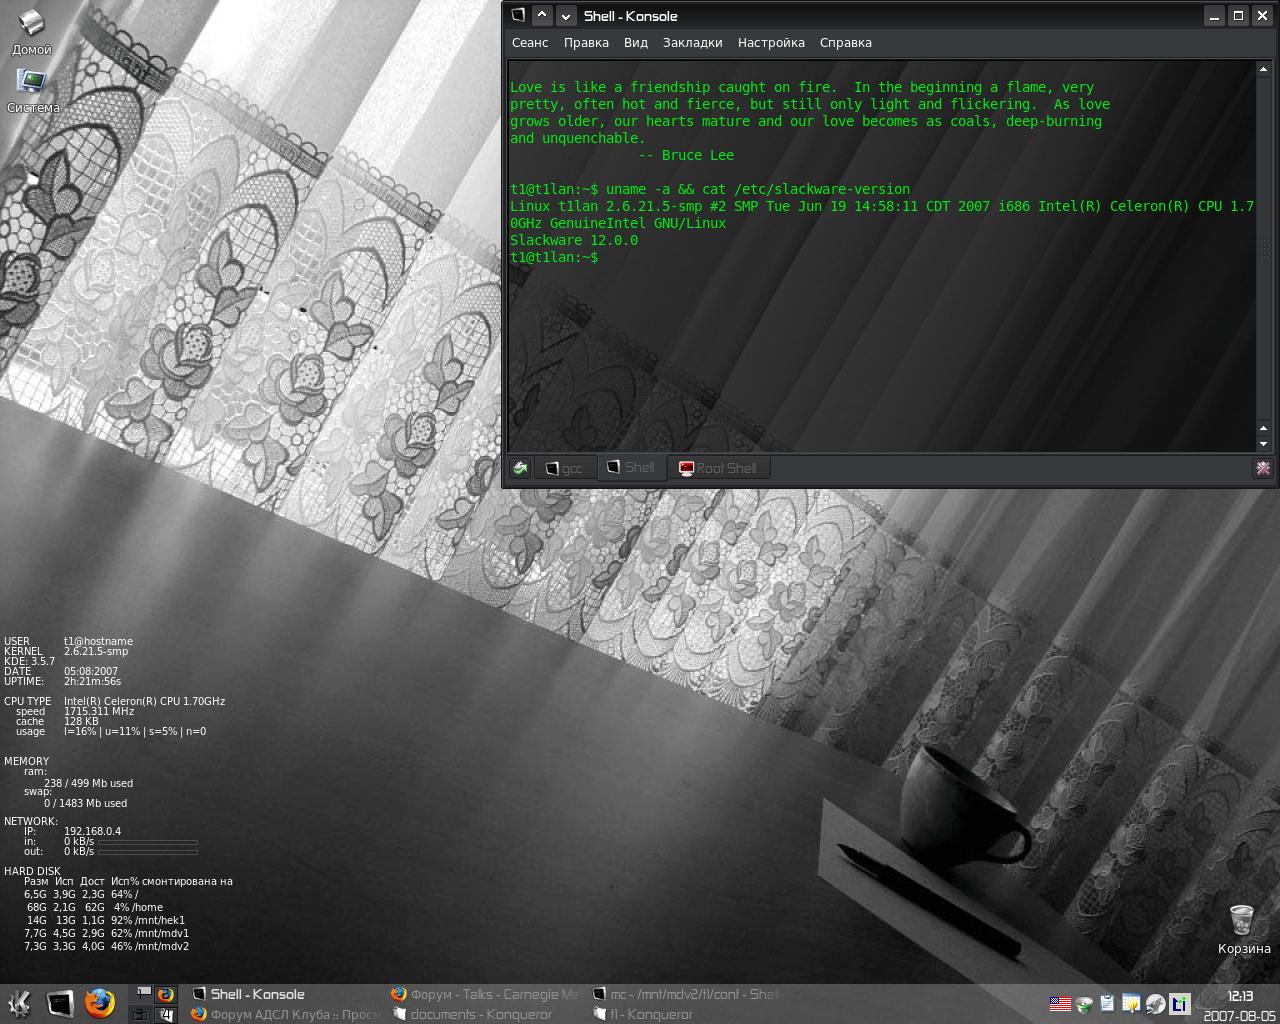Click the titlebar up-arrow button

(x=541, y=15)
